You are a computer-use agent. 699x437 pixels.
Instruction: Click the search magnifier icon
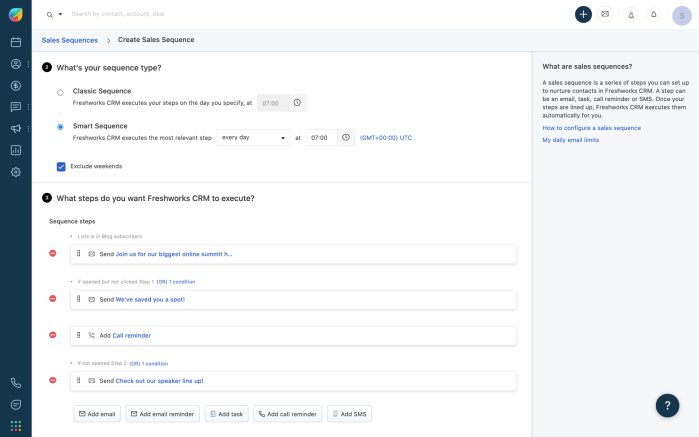point(49,15)
